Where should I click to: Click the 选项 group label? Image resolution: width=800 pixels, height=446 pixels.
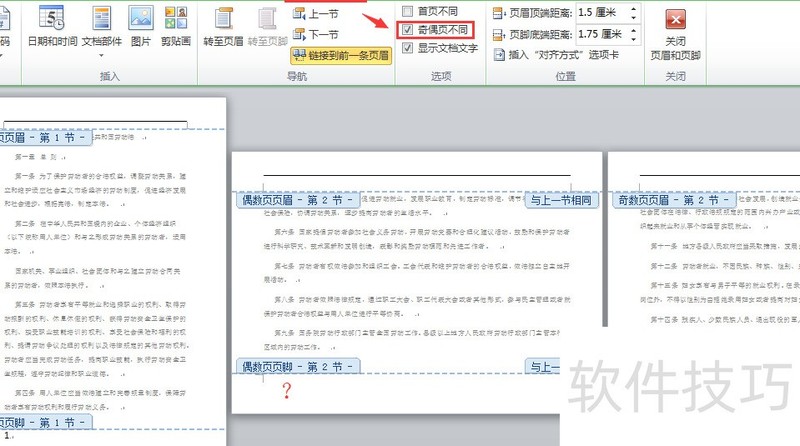441,76
